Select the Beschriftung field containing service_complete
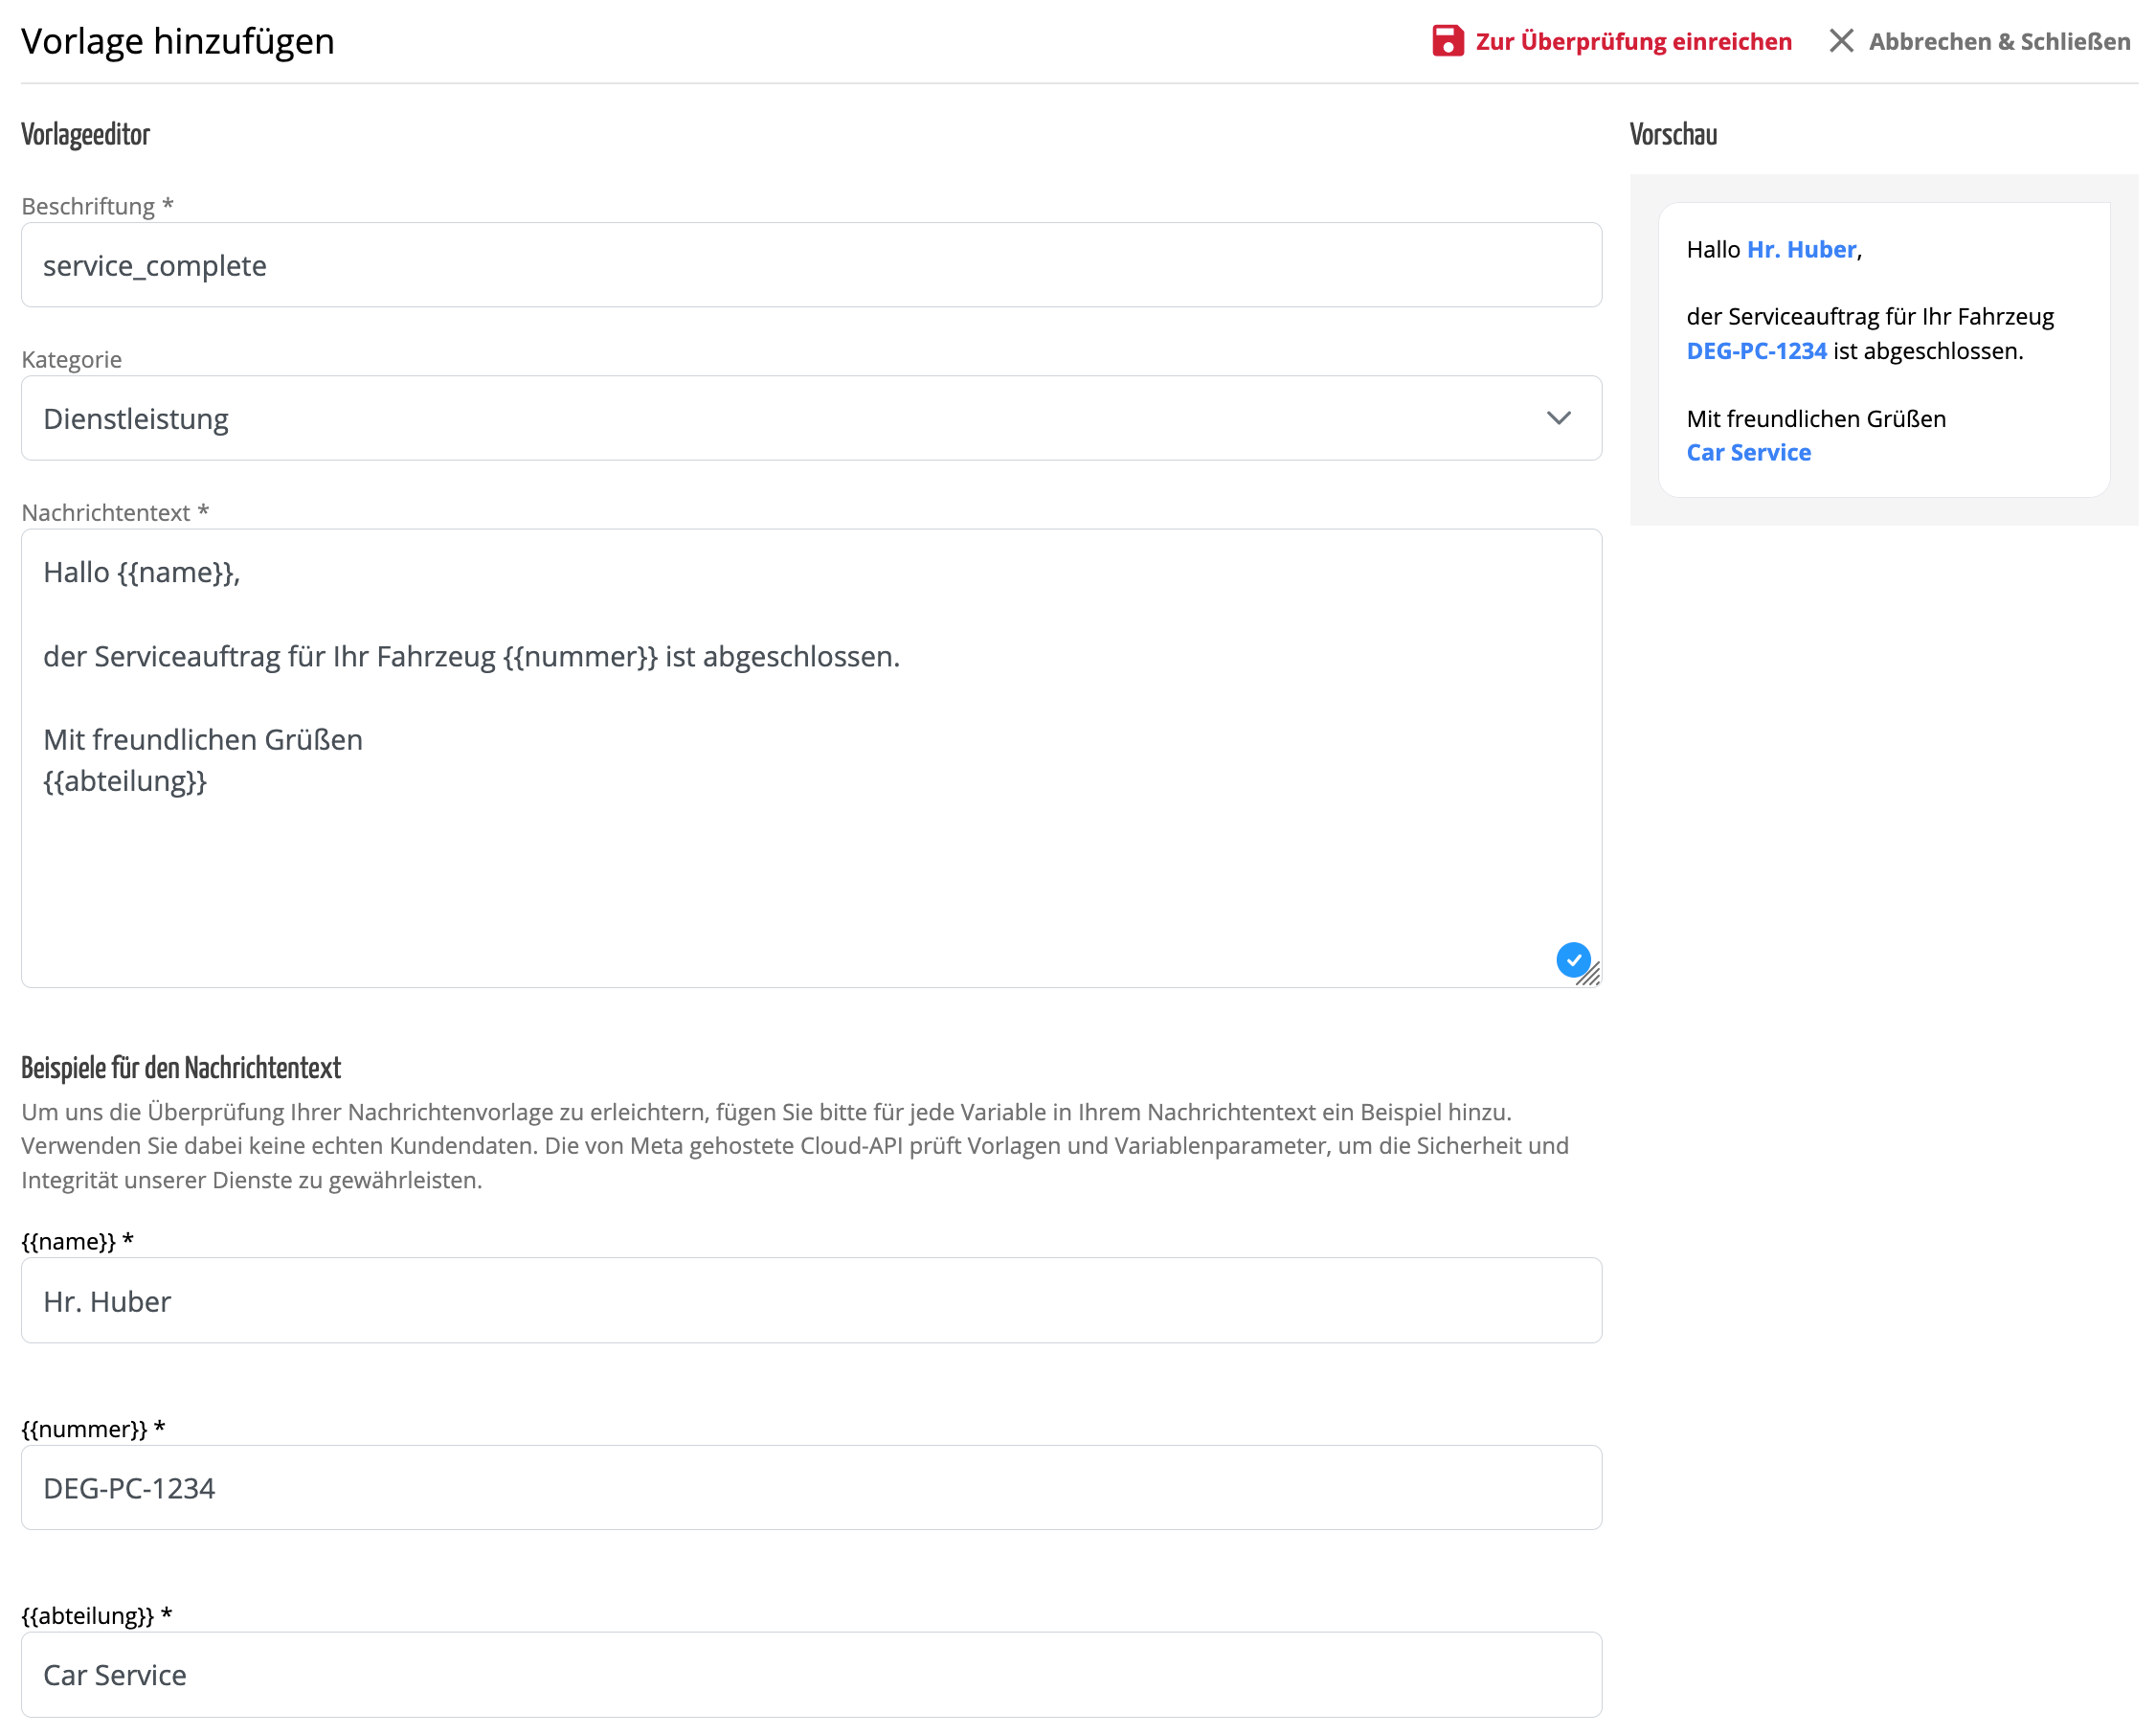2156x1735 pixels. (x=810, y=264)
